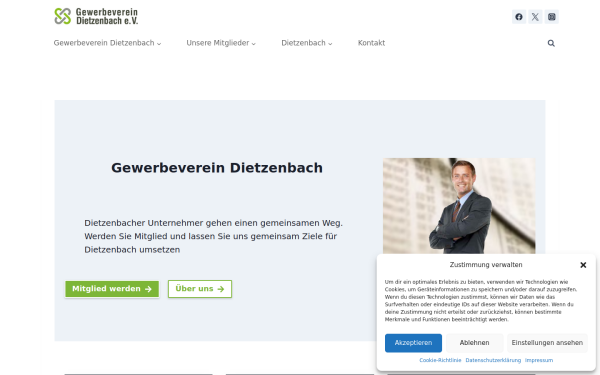Screen dimensions: 600x375
Task: Open the Cookie-Richtlinie link
Action: (x=440, y=360)
